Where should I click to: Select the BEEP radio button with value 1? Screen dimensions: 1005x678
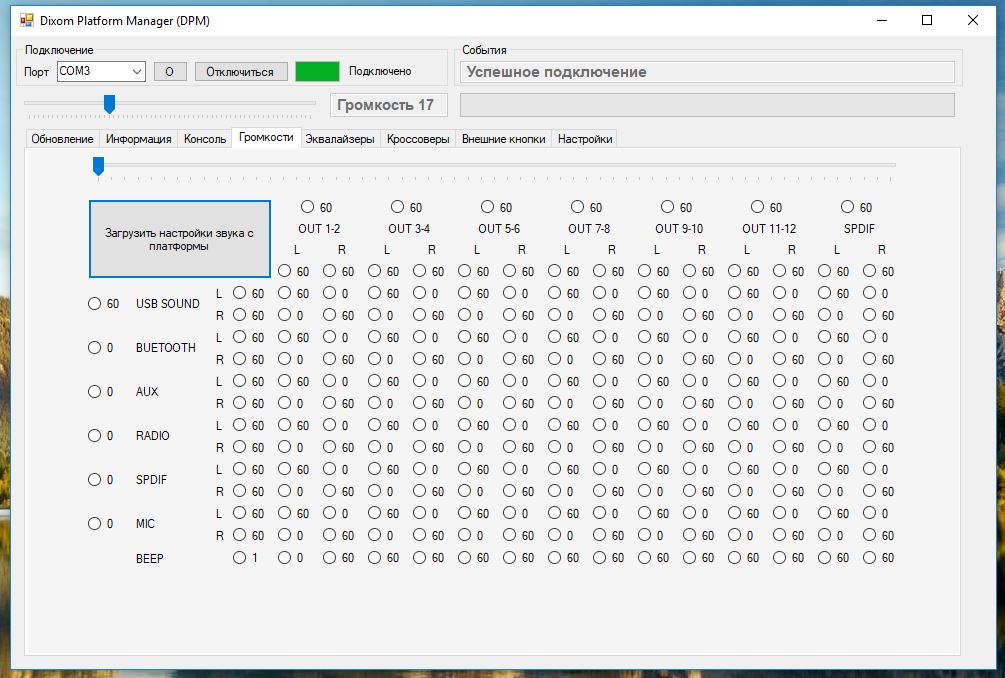tap(240, 558)
